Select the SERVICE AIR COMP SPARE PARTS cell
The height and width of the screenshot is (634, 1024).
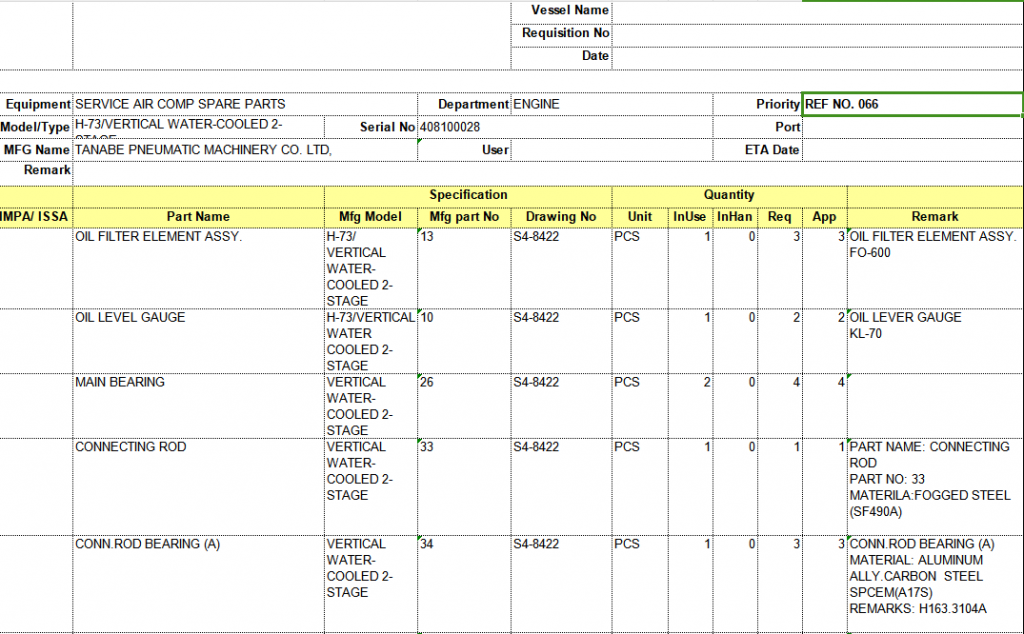click(244, 104)
